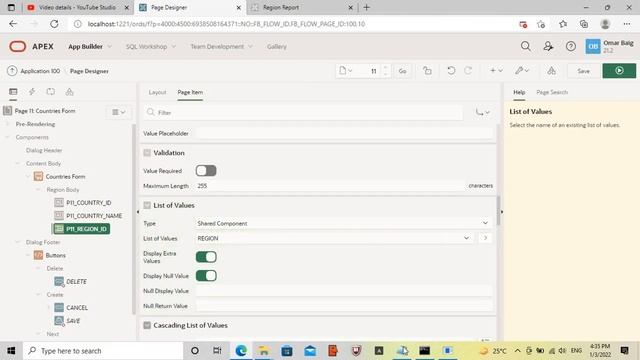Open the Omar Baig account menu

610,47
